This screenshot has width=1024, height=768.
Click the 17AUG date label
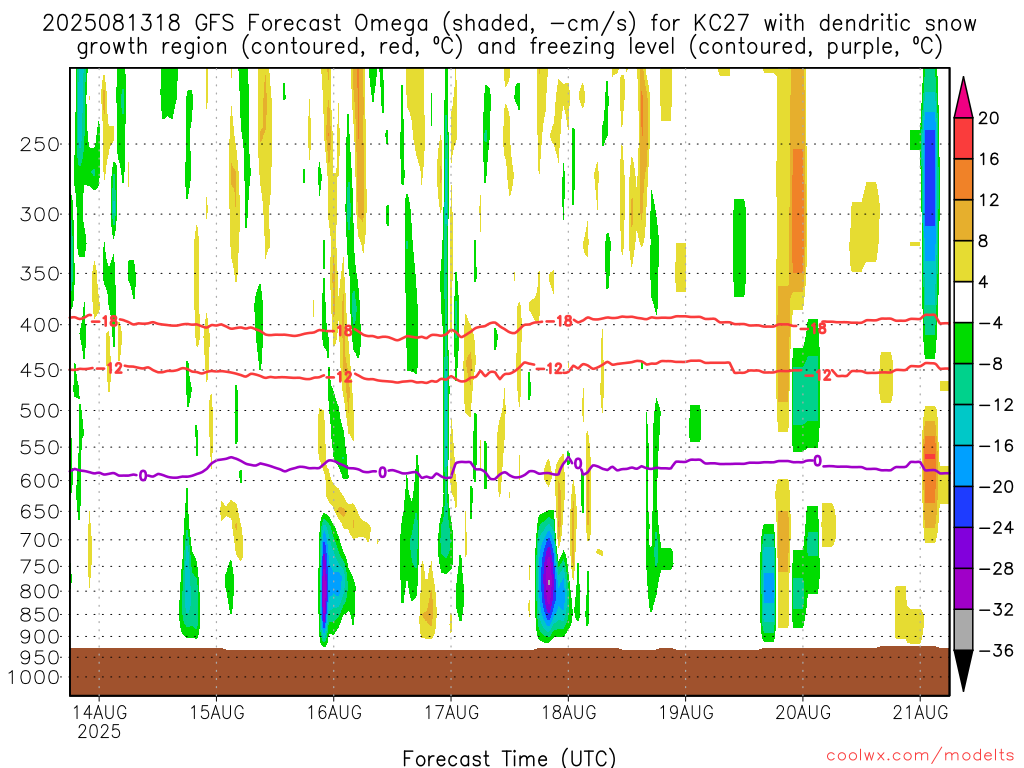[x=451, y=711]
